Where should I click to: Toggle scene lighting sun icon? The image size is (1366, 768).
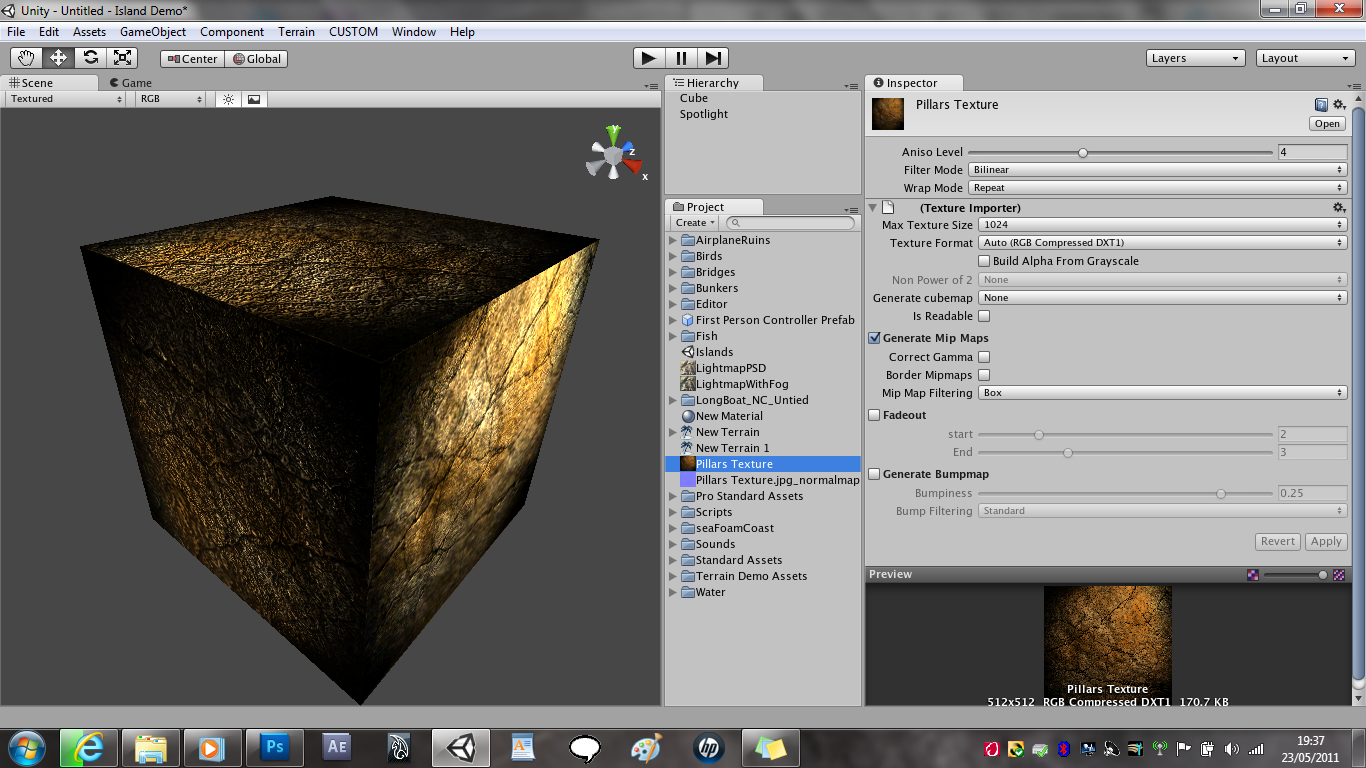tap(229, 99)
